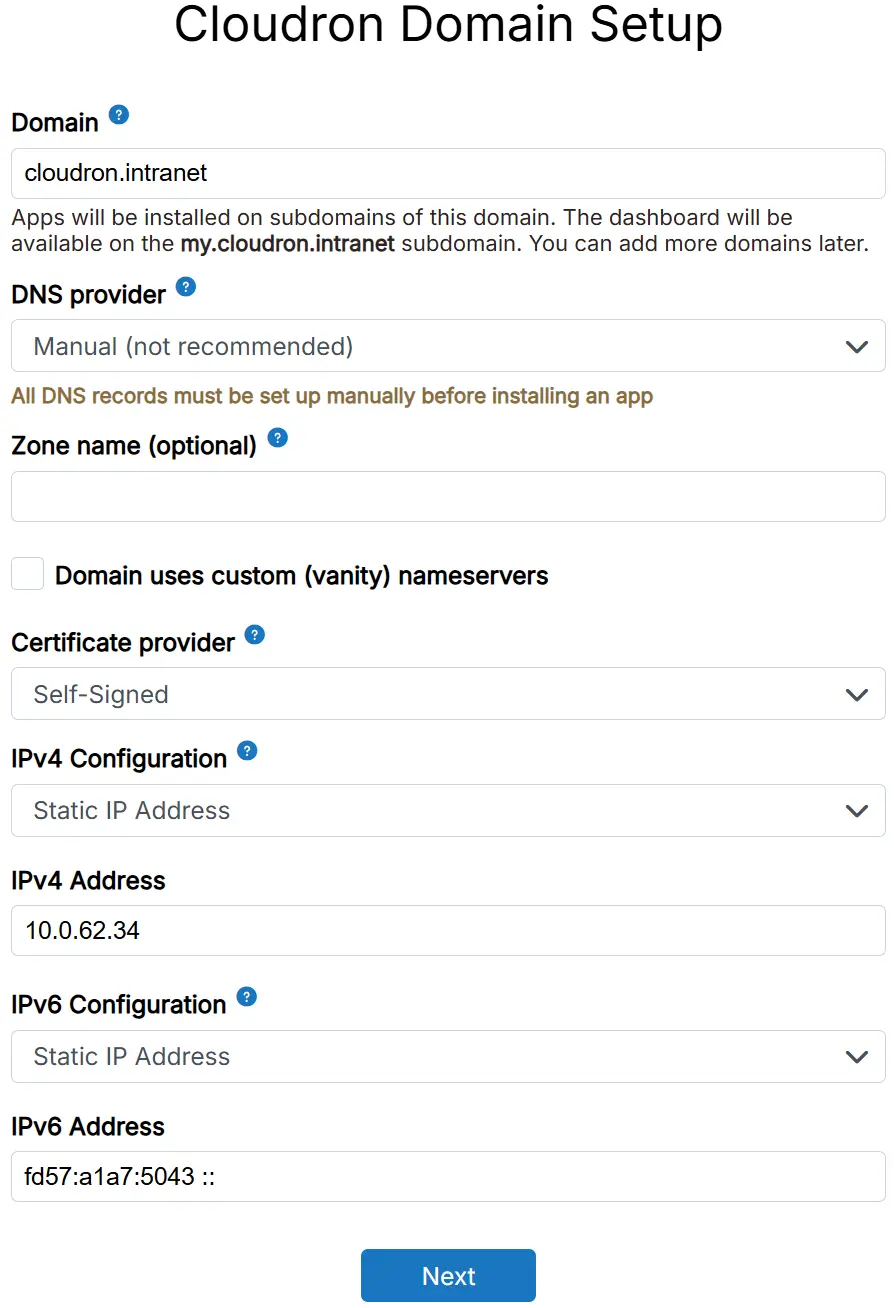Open the DNS provider dropdown
Screen dimensions: 894x1308
click(x=447, y=346)
